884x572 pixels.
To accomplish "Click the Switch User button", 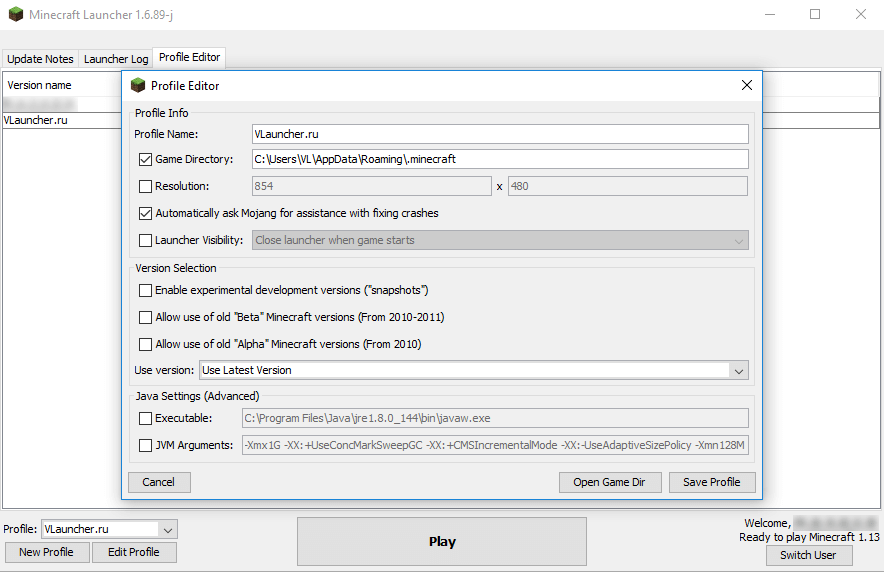I will (808, 555).
